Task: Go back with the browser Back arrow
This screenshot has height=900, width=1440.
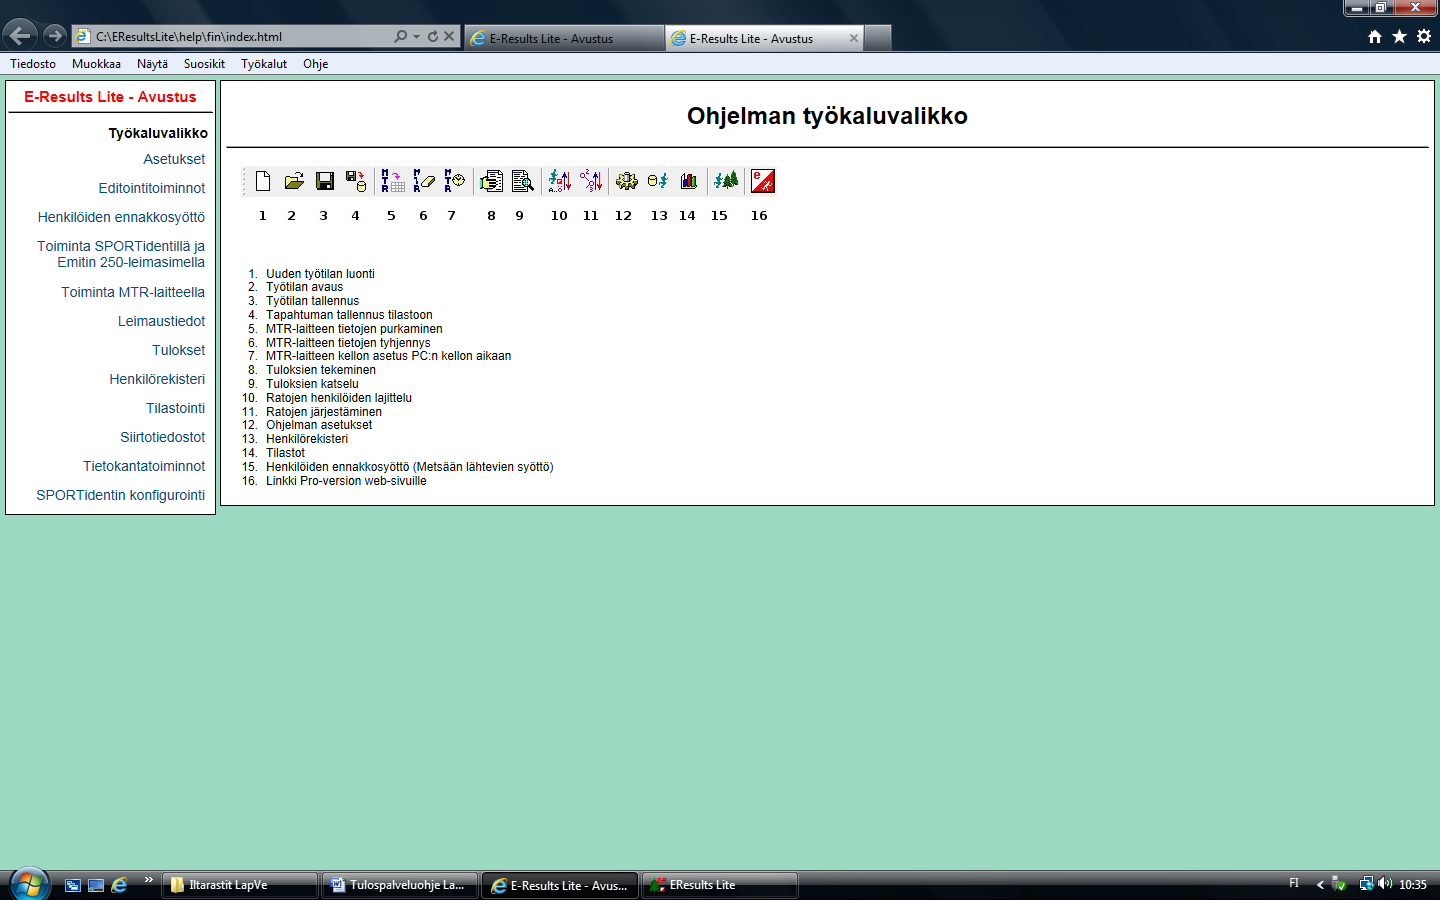Action: tap(20, 36)
